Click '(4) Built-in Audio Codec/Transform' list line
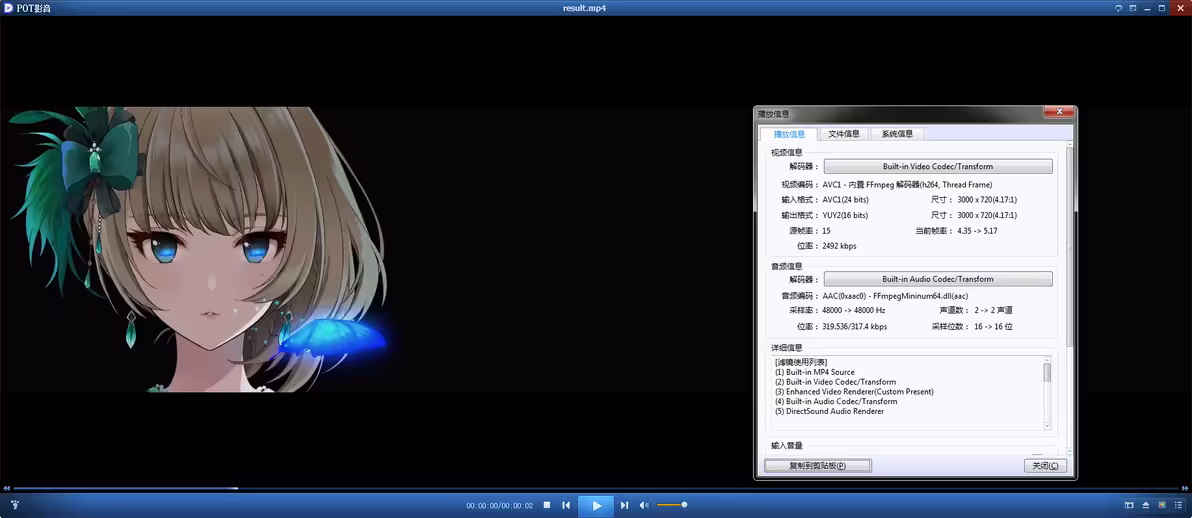This screenshot has width=1192, height=518. (x=835, y=402)
